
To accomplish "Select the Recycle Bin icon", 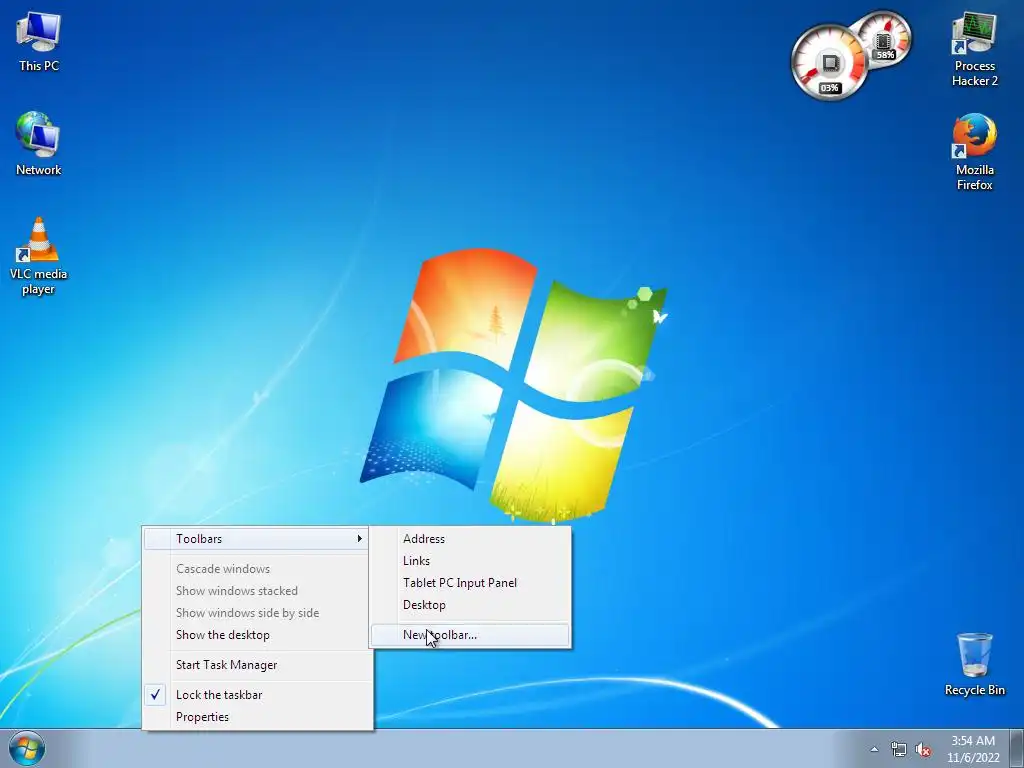I will (x=974, y=664).
